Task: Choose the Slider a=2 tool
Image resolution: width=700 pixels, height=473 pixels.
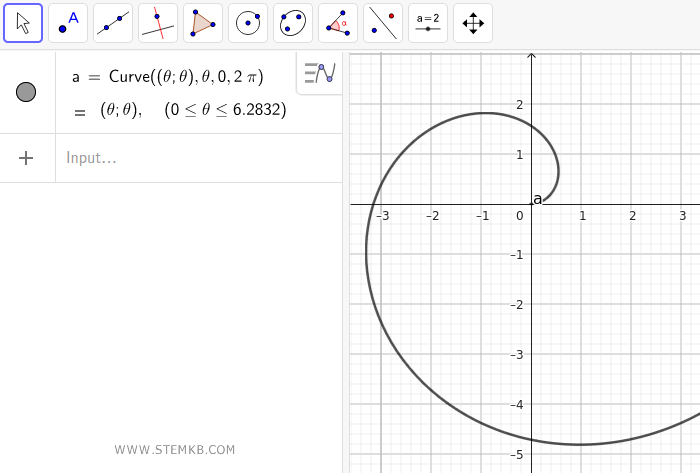Action: click(x=428, y=23)
